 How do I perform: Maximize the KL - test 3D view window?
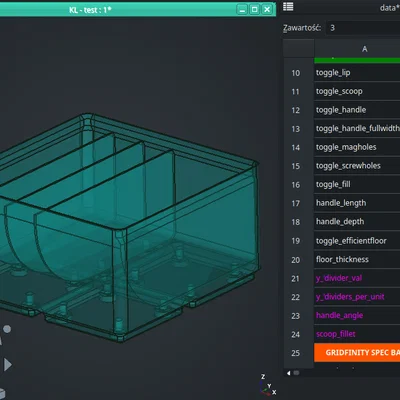255,9
